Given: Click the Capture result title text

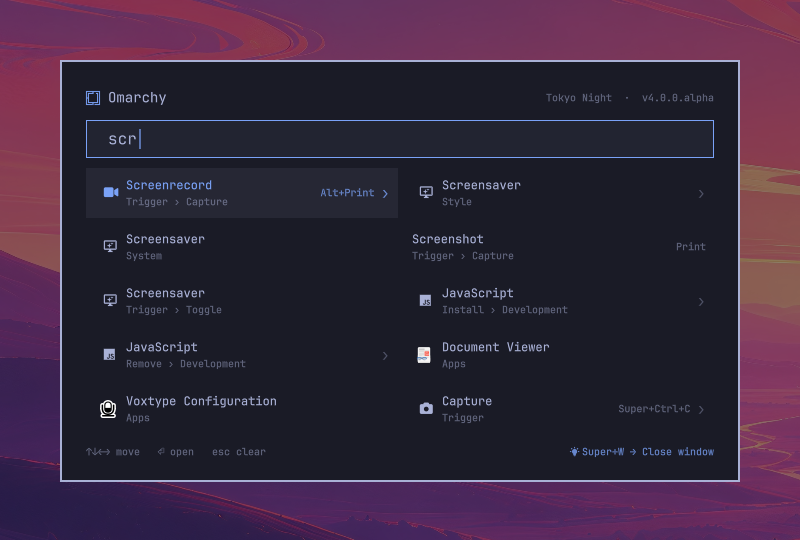Looking at the screenshot, I should coord(467,401).
